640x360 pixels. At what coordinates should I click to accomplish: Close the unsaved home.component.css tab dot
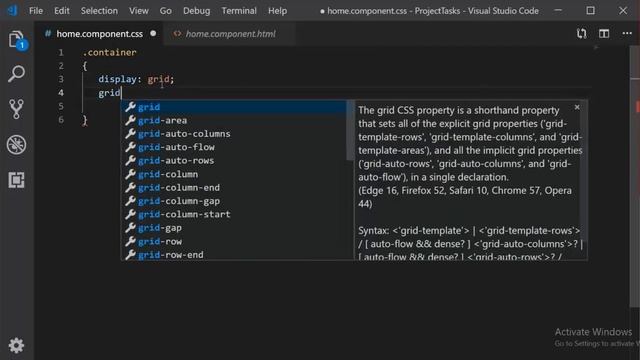(x=153, y=33)
